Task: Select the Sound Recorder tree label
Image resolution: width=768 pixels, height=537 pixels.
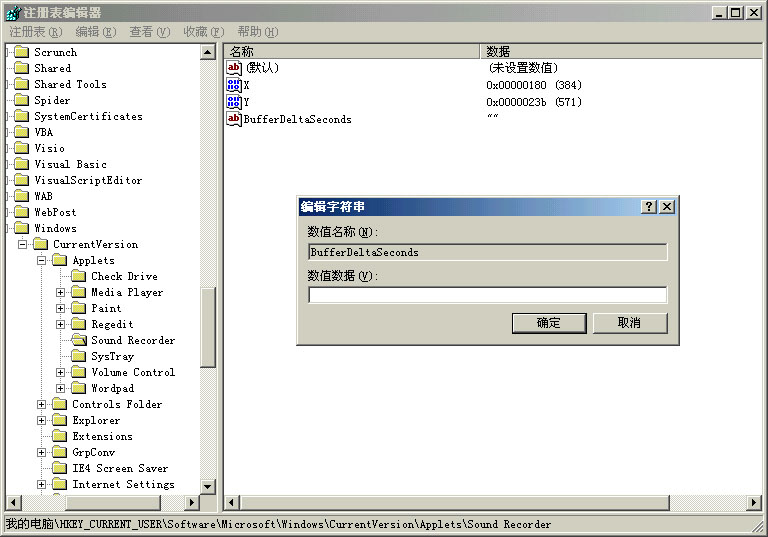Action: coord(133,340)
